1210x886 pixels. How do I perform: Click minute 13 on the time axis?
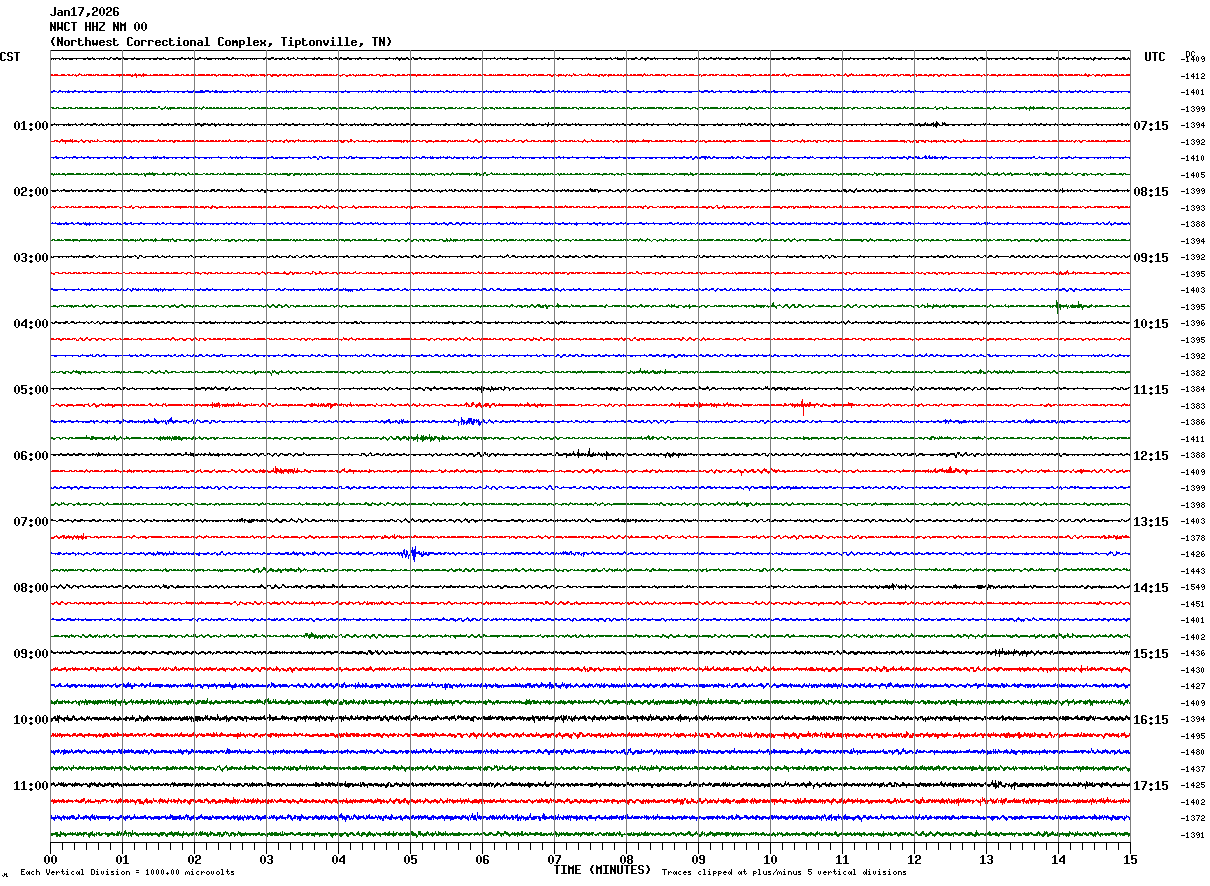tap(986, 859)
